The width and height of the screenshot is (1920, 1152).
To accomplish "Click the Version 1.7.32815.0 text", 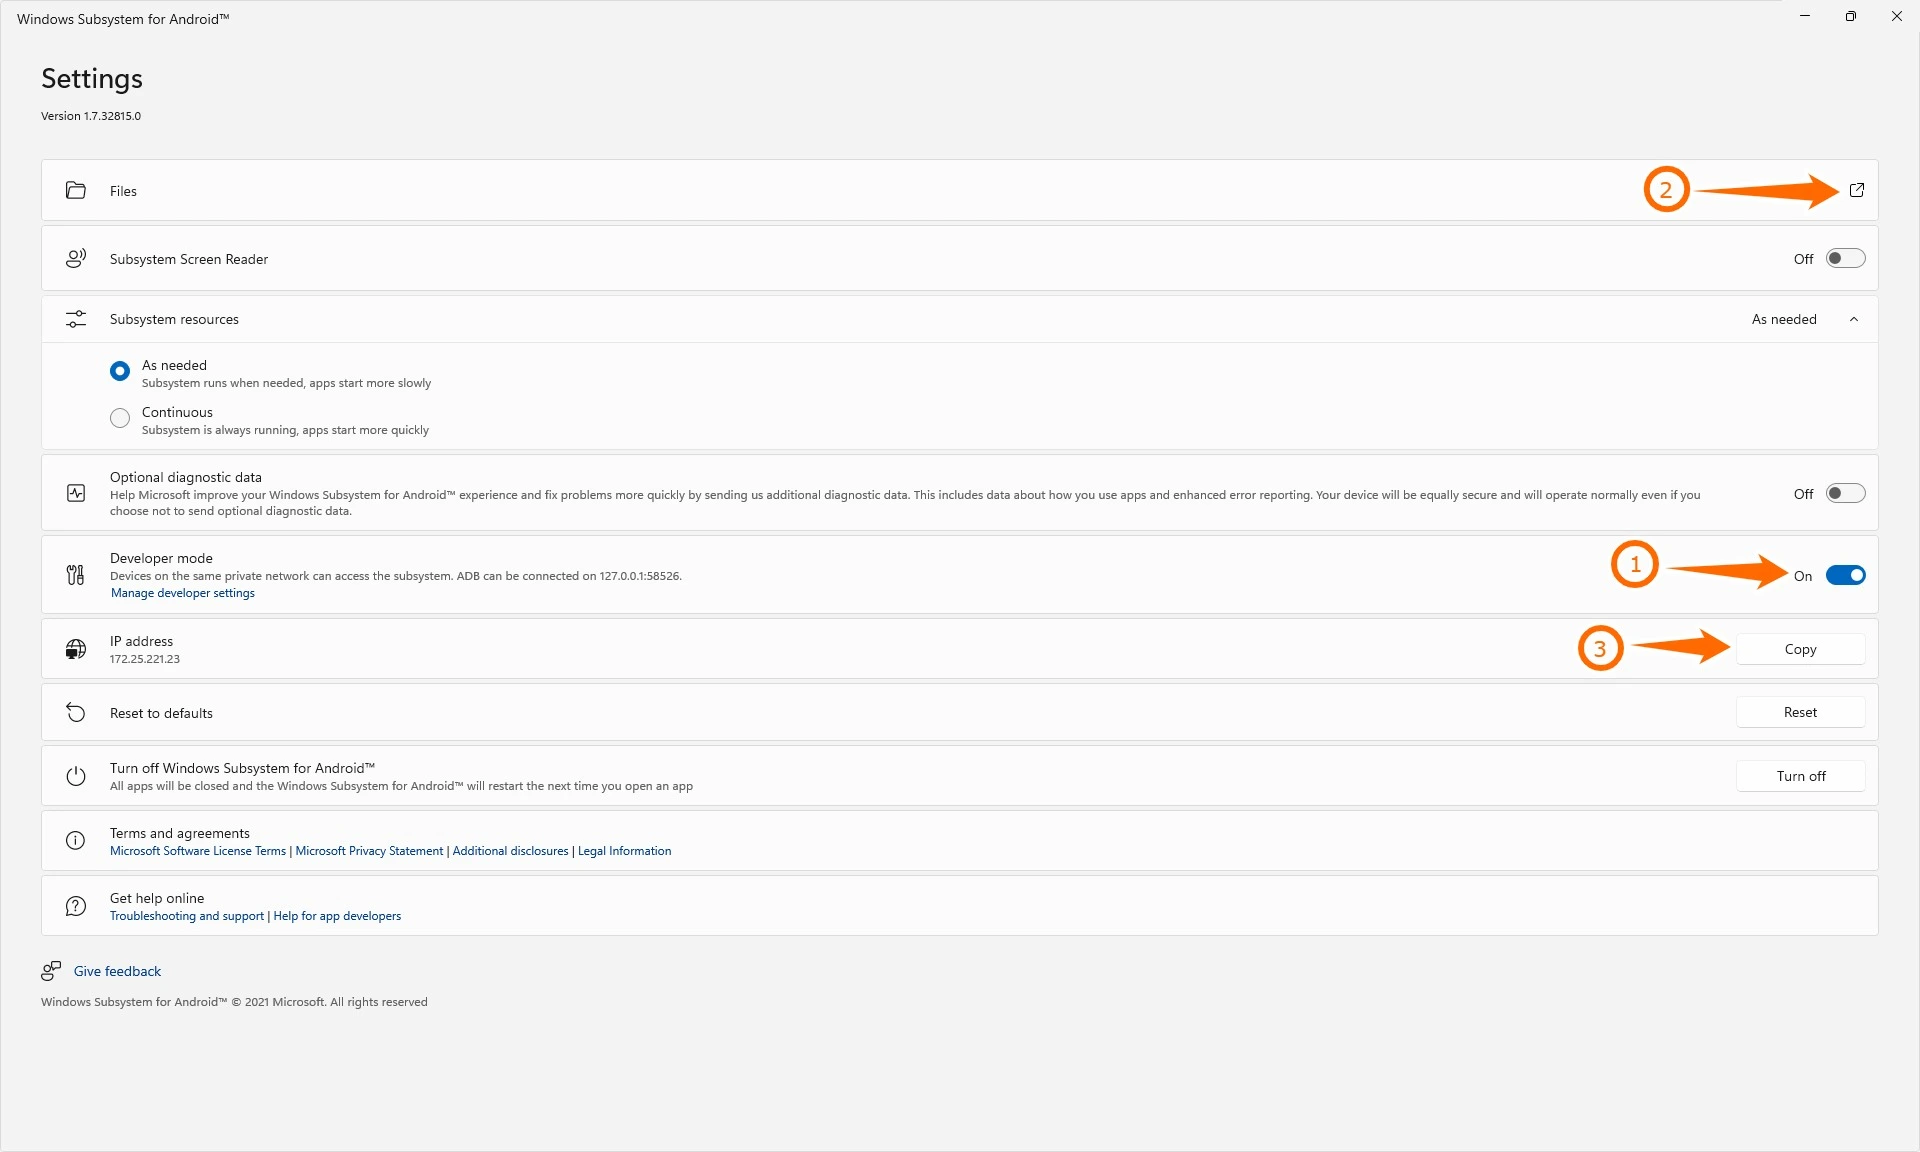I will click(91, 116).
